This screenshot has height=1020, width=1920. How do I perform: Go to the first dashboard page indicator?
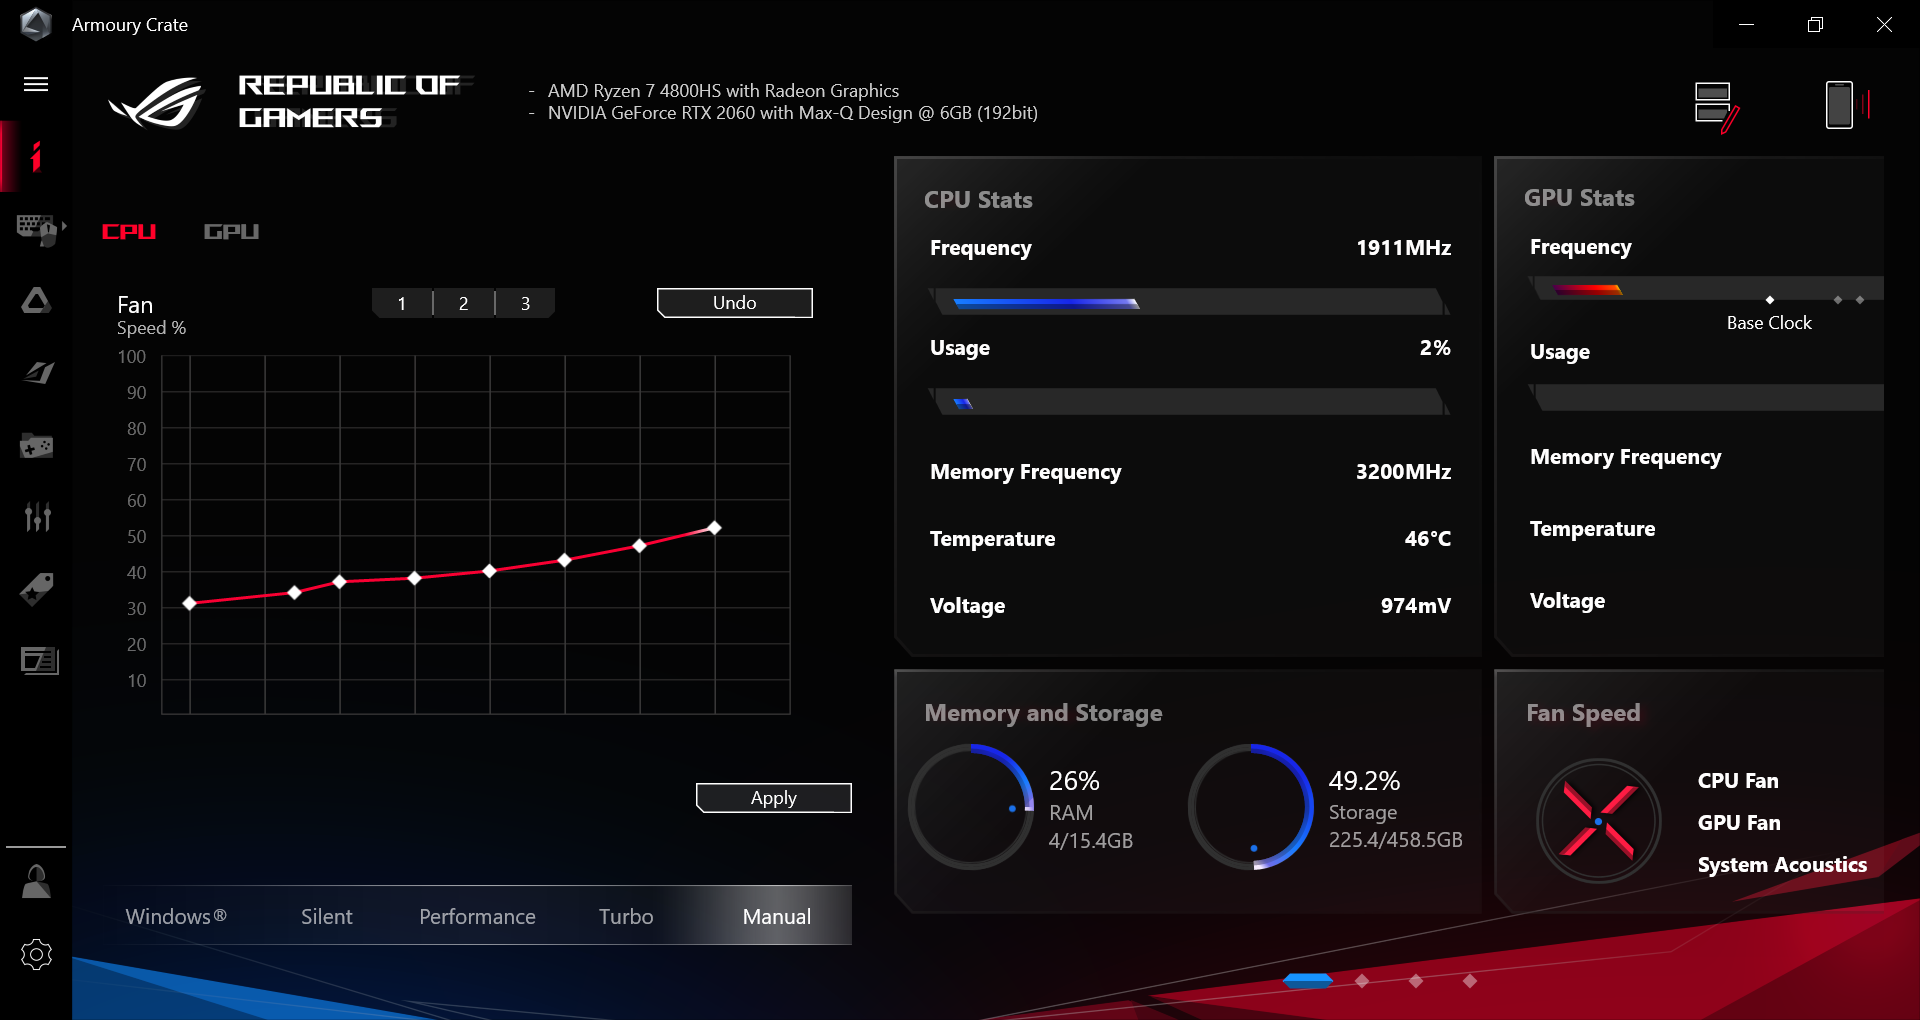pyautogui.click(x=1308, y=981)
